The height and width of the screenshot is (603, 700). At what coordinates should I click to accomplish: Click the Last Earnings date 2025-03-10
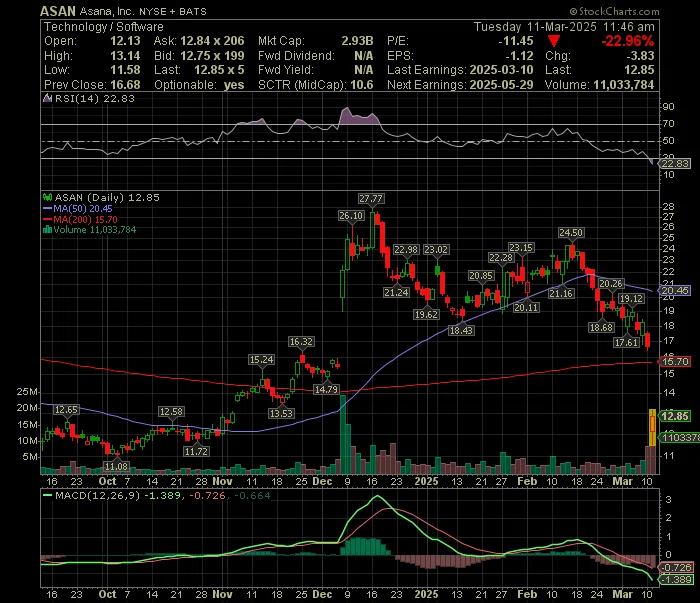coord(501,70)
